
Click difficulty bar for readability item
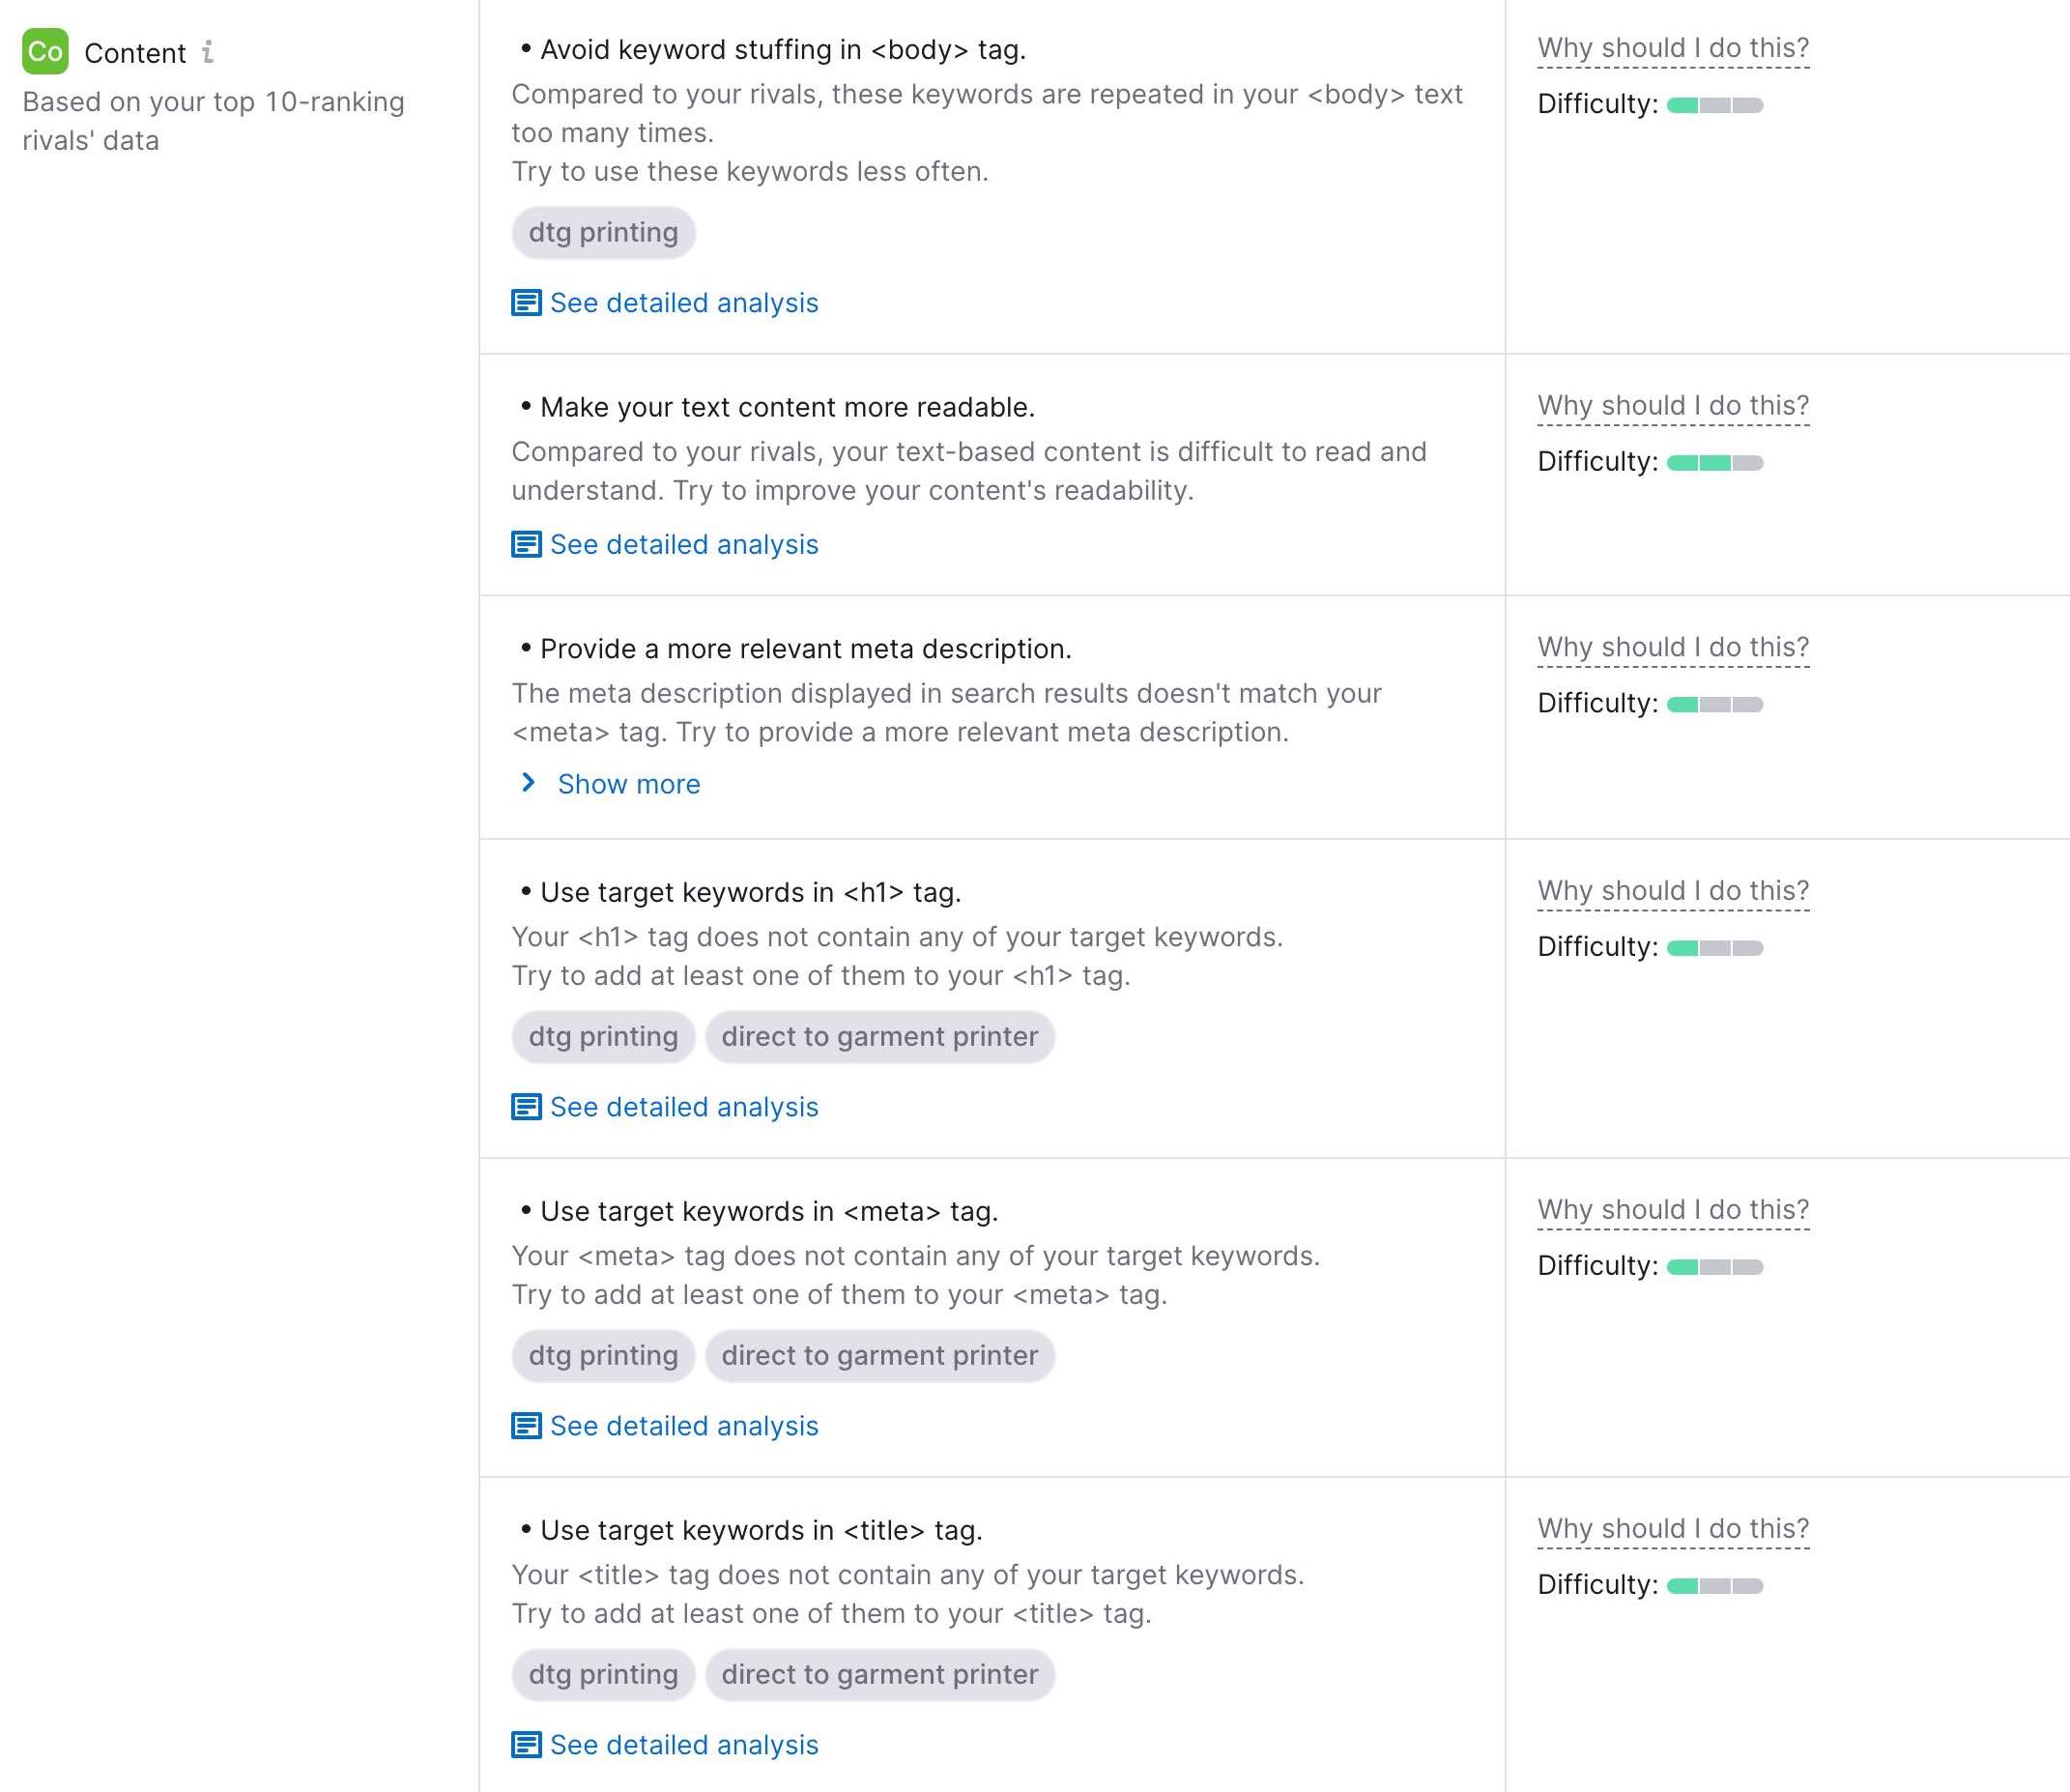[1715, 463]
